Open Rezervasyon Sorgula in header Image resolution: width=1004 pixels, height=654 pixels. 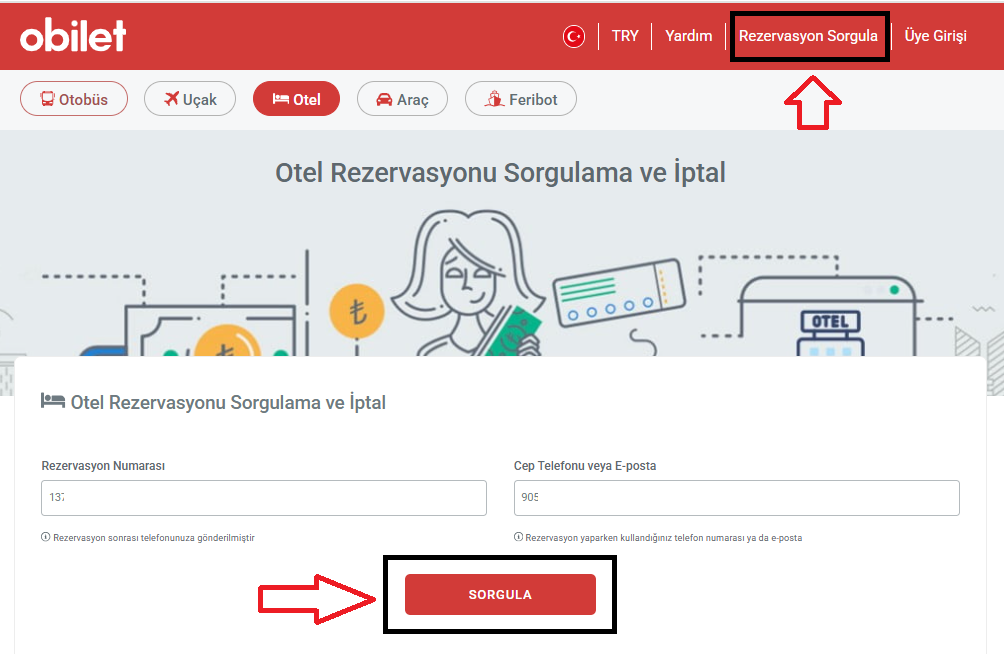tap(808, 36)
